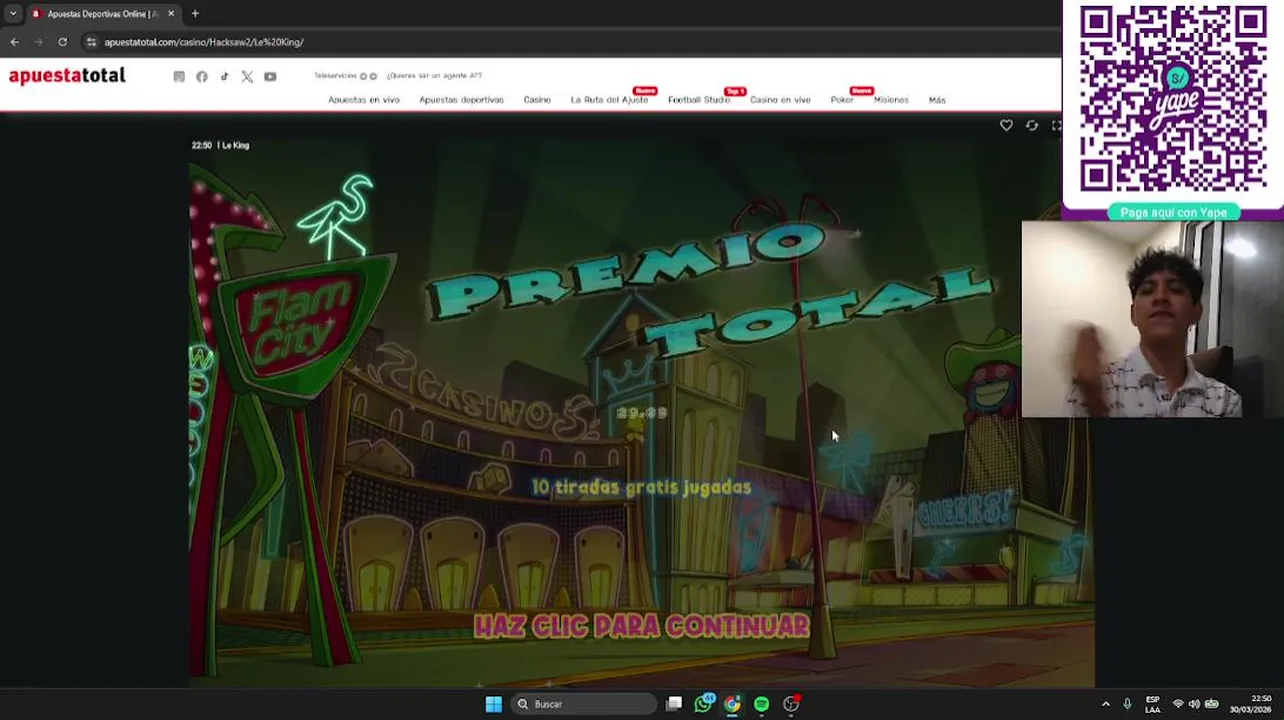The image size is (1284, 720).
Task: Open Poker menu item
Action: tap(841, 100)
